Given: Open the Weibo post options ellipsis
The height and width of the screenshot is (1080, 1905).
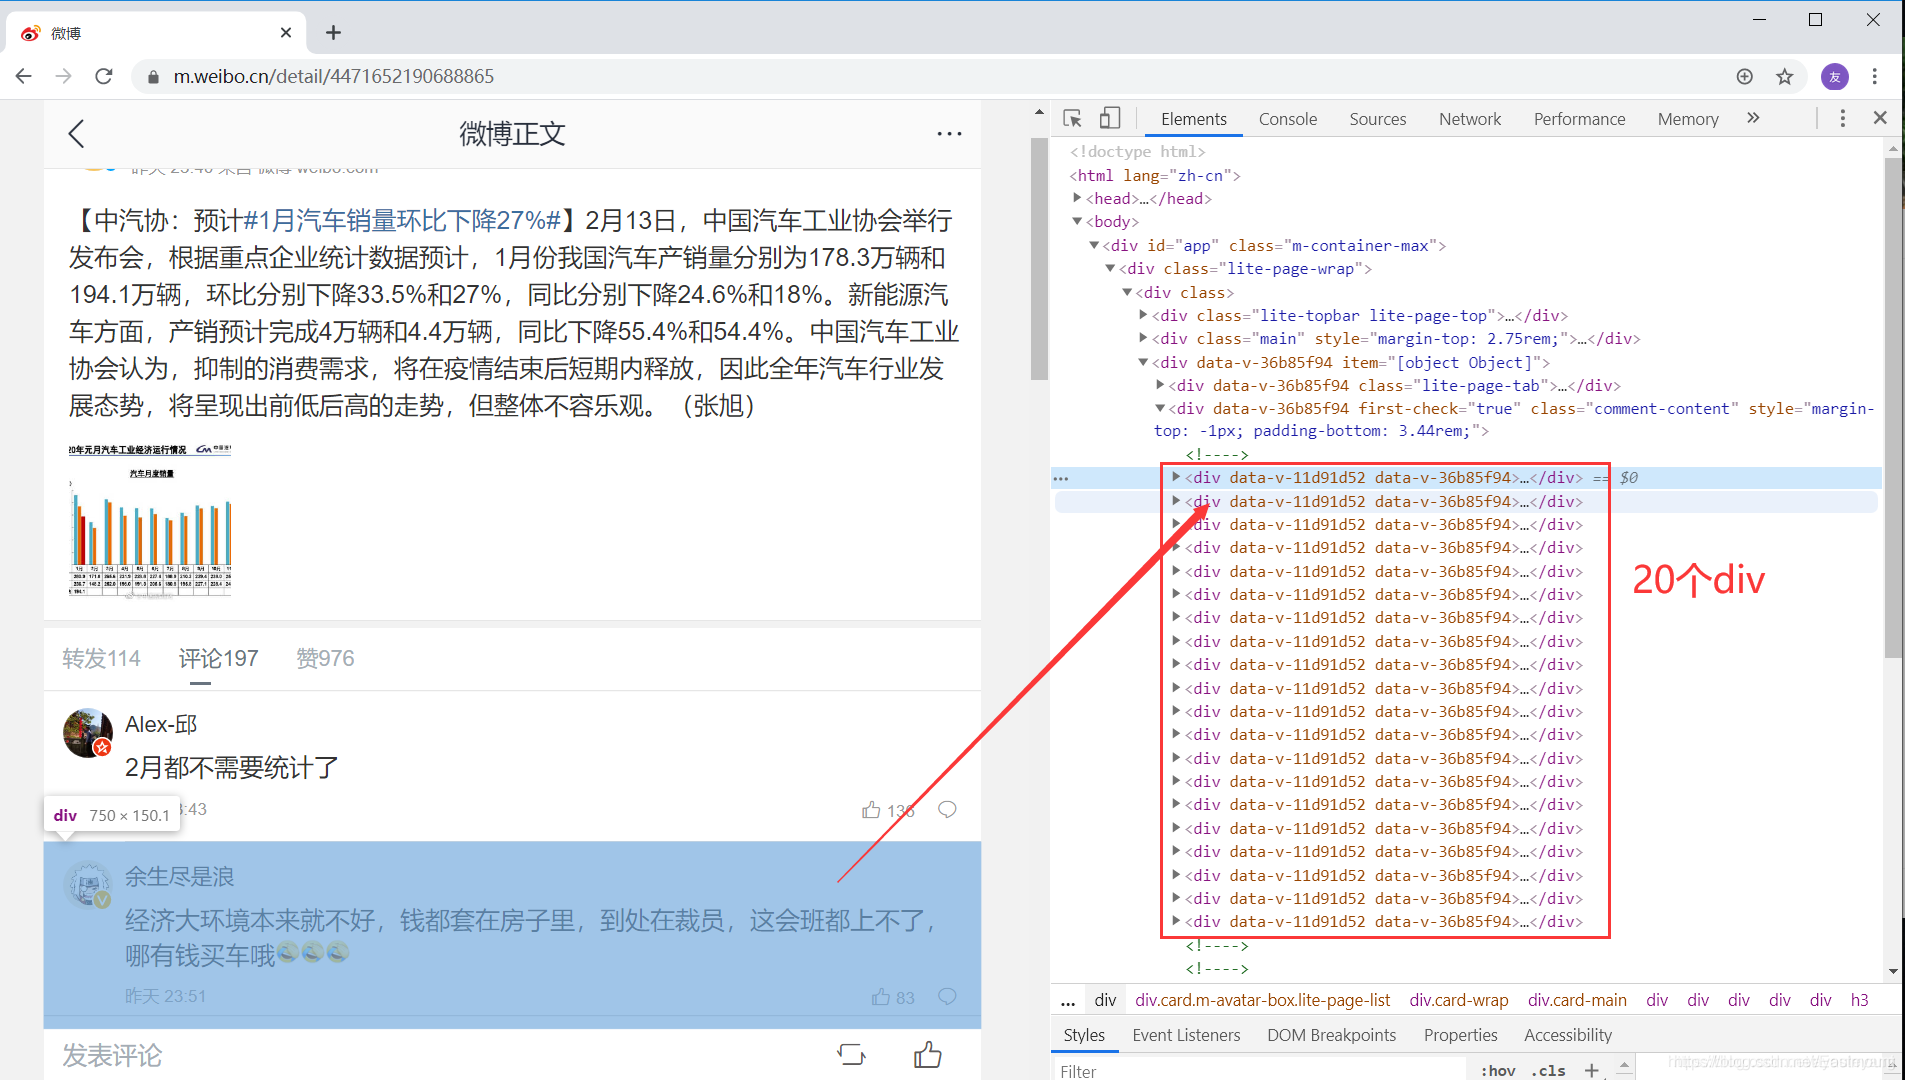Looking at the screenshot, I should coord(949,134).
